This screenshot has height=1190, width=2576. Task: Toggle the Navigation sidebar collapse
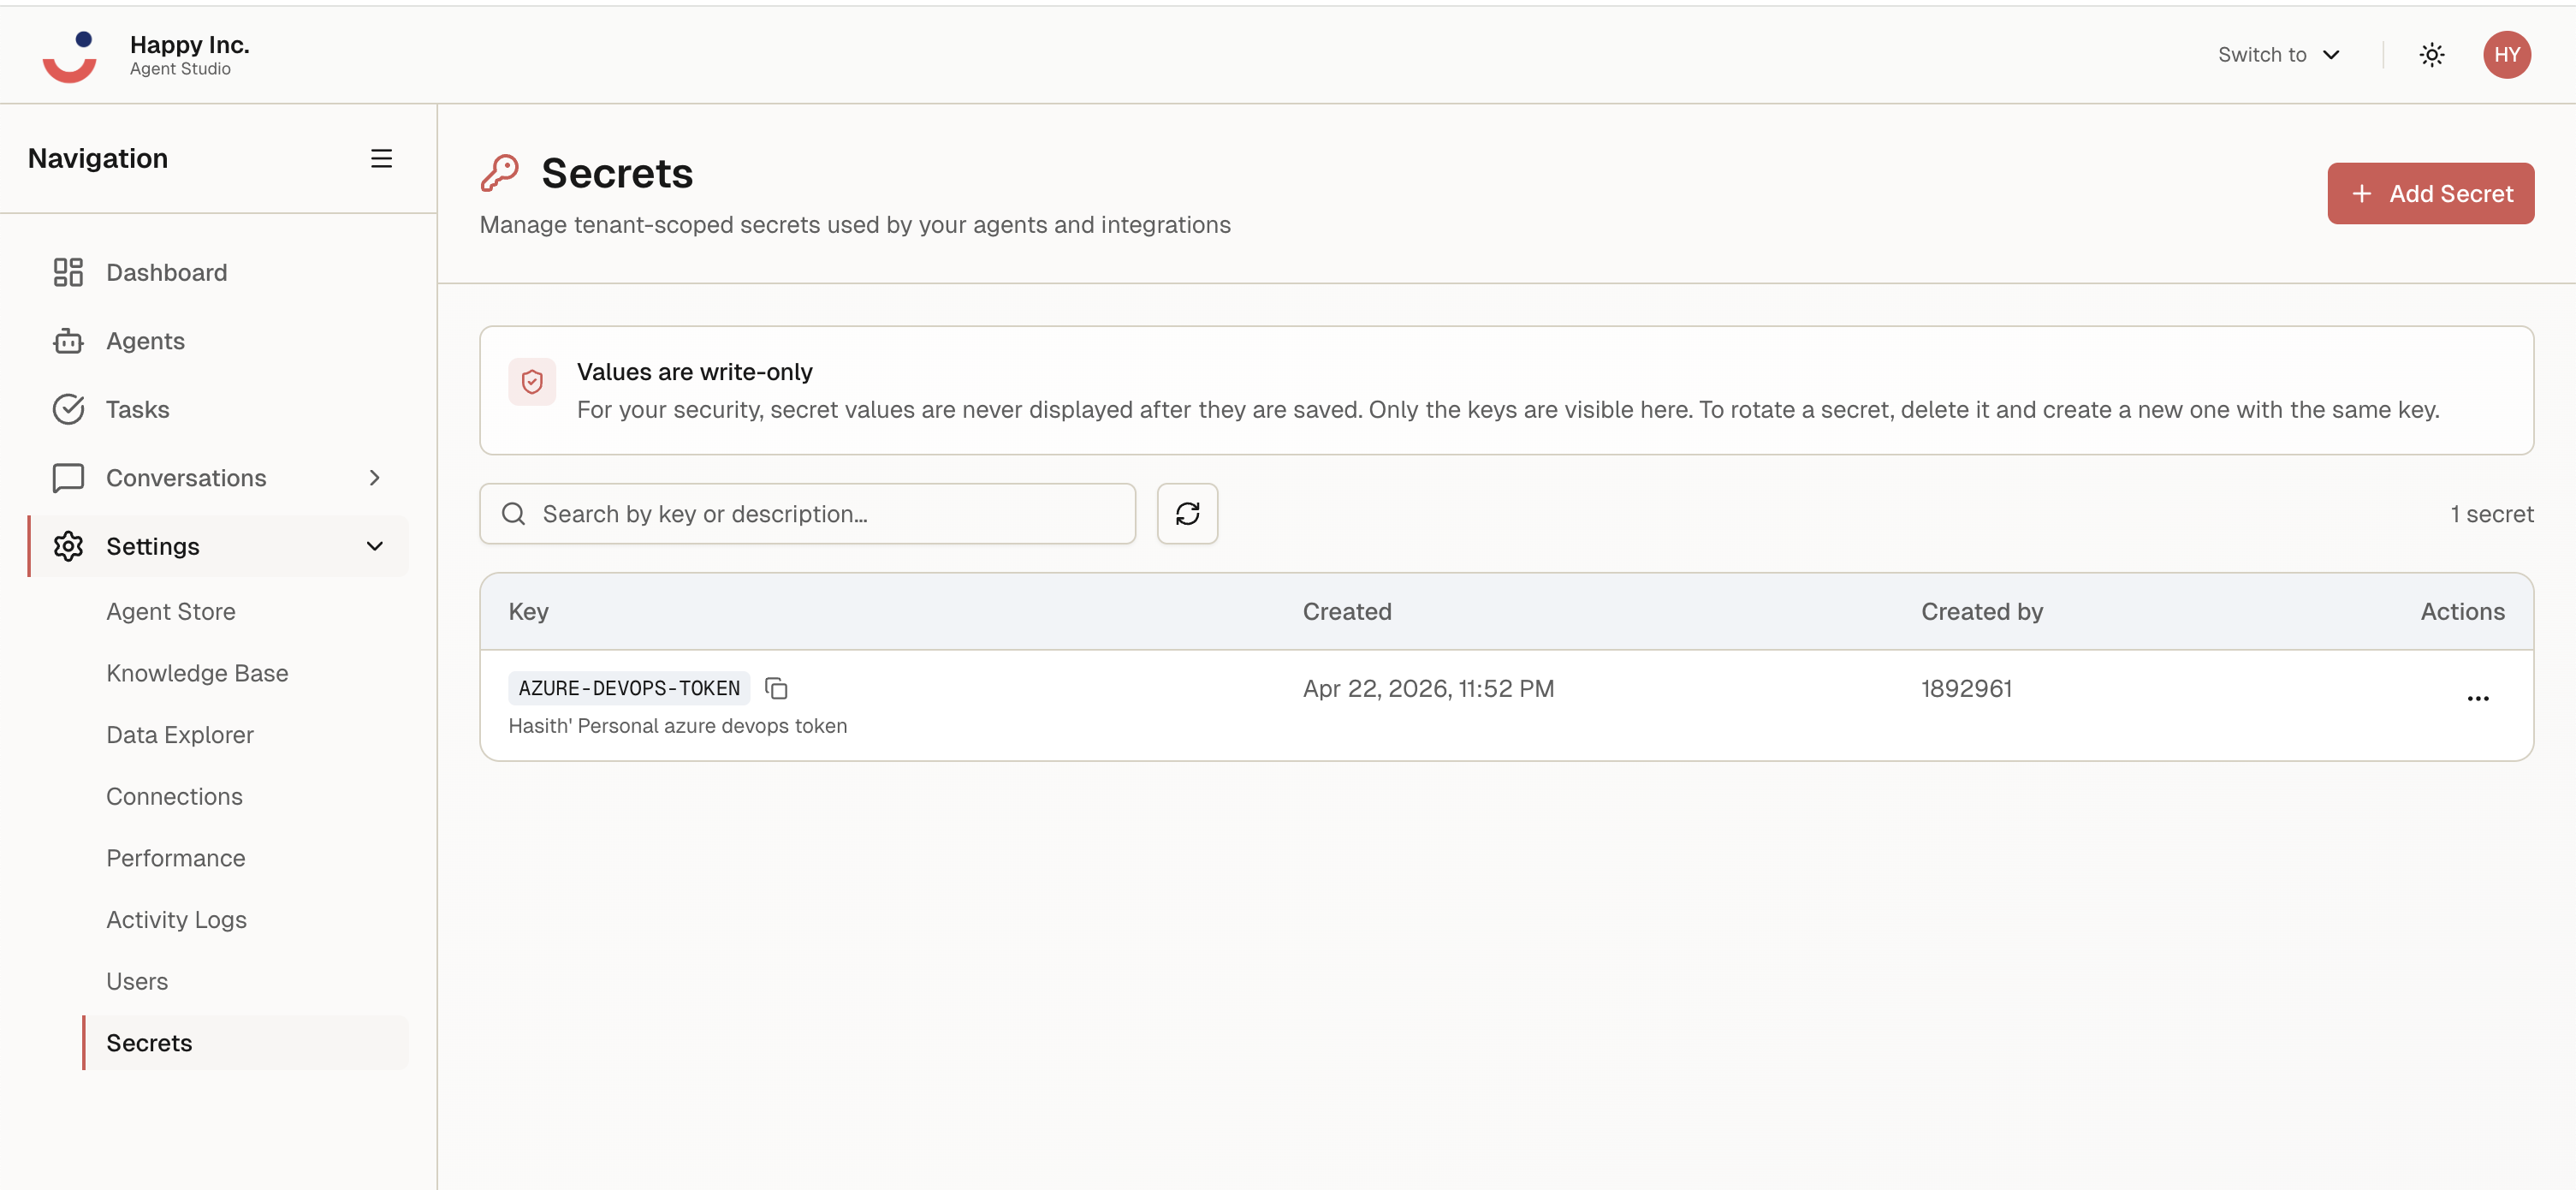[381, 158]
